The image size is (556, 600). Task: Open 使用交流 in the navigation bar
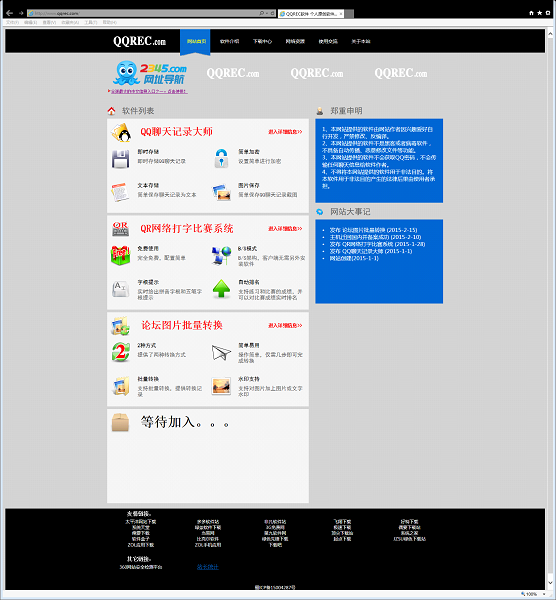click(x=328, y=41)
